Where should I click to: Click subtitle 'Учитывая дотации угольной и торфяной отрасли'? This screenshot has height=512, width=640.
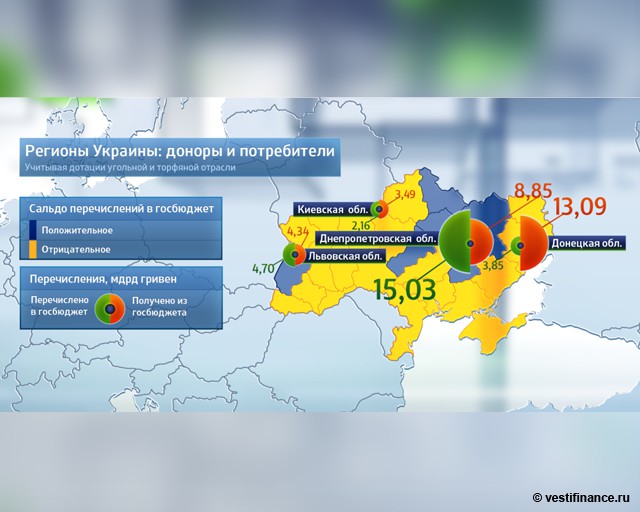tap(130, 167)
